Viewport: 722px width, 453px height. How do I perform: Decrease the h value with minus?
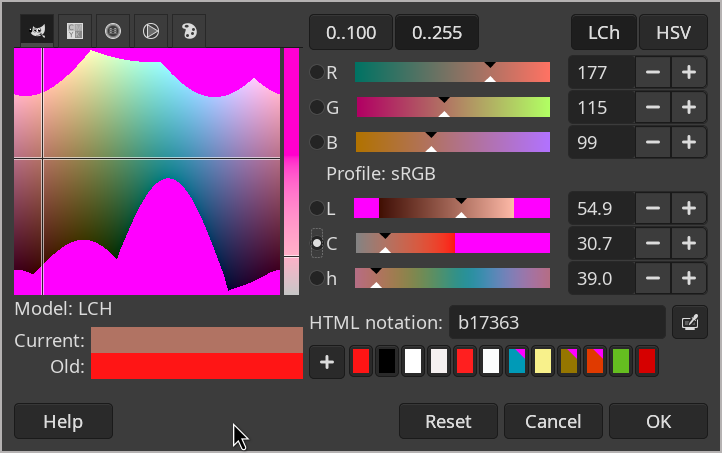click(653, 278)
